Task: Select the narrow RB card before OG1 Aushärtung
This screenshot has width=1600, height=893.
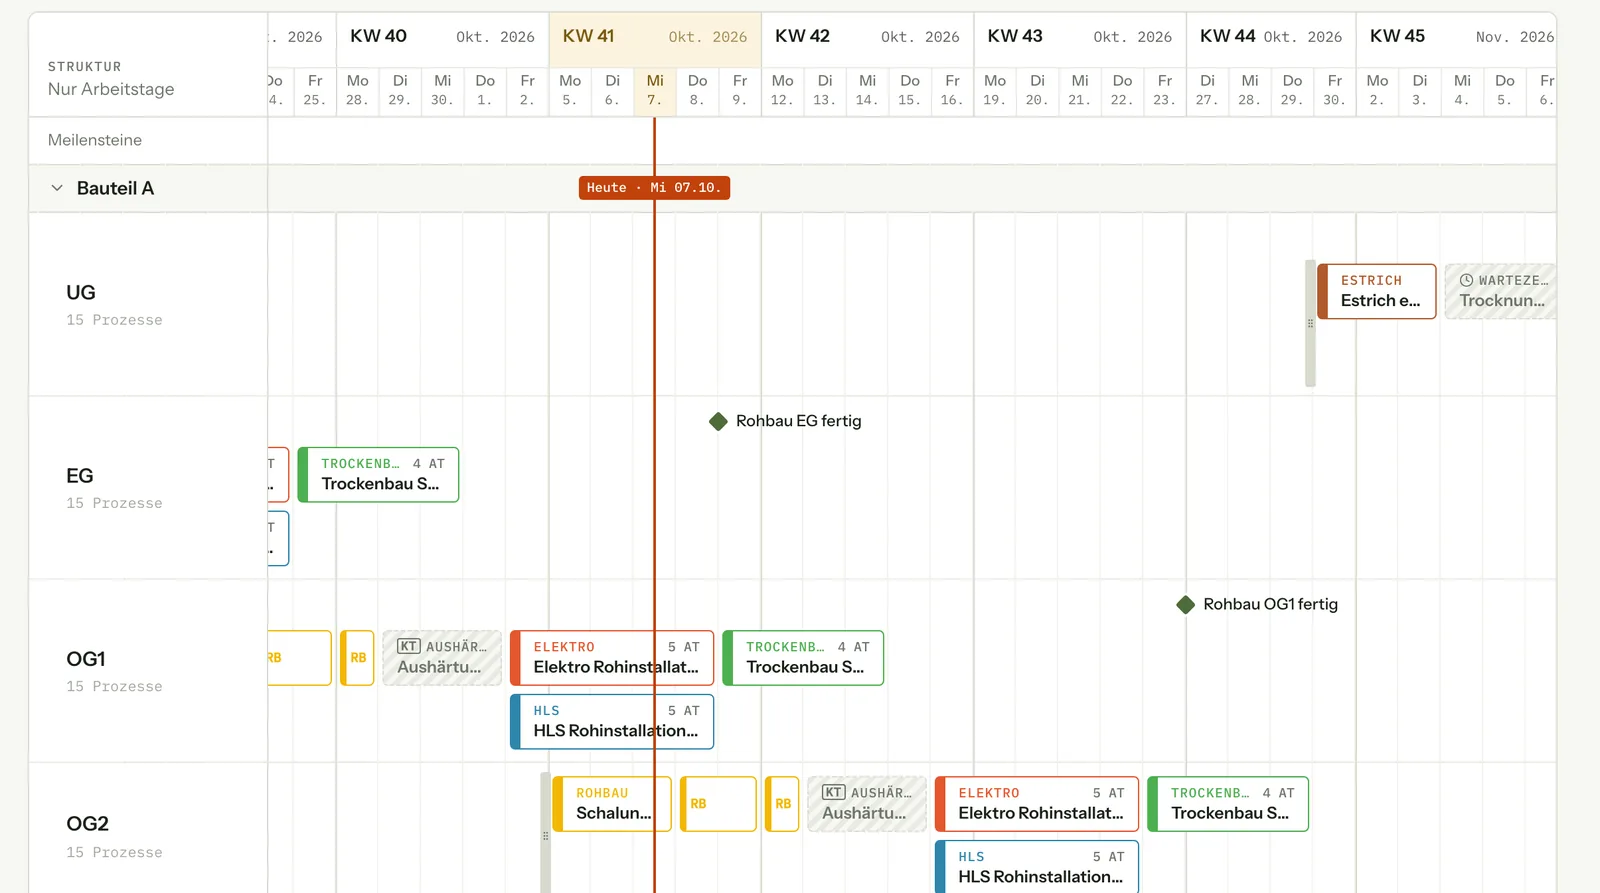Action: (x=357, y=657)
